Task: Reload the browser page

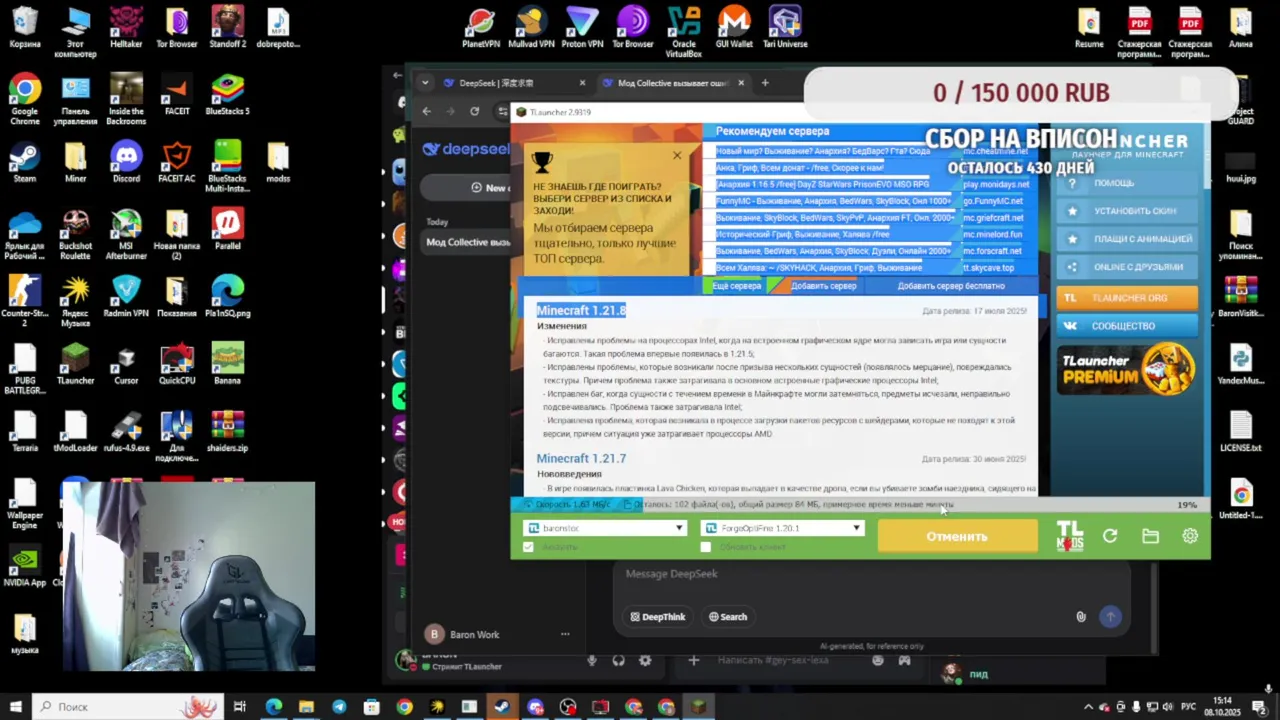Action: [475, 111]
